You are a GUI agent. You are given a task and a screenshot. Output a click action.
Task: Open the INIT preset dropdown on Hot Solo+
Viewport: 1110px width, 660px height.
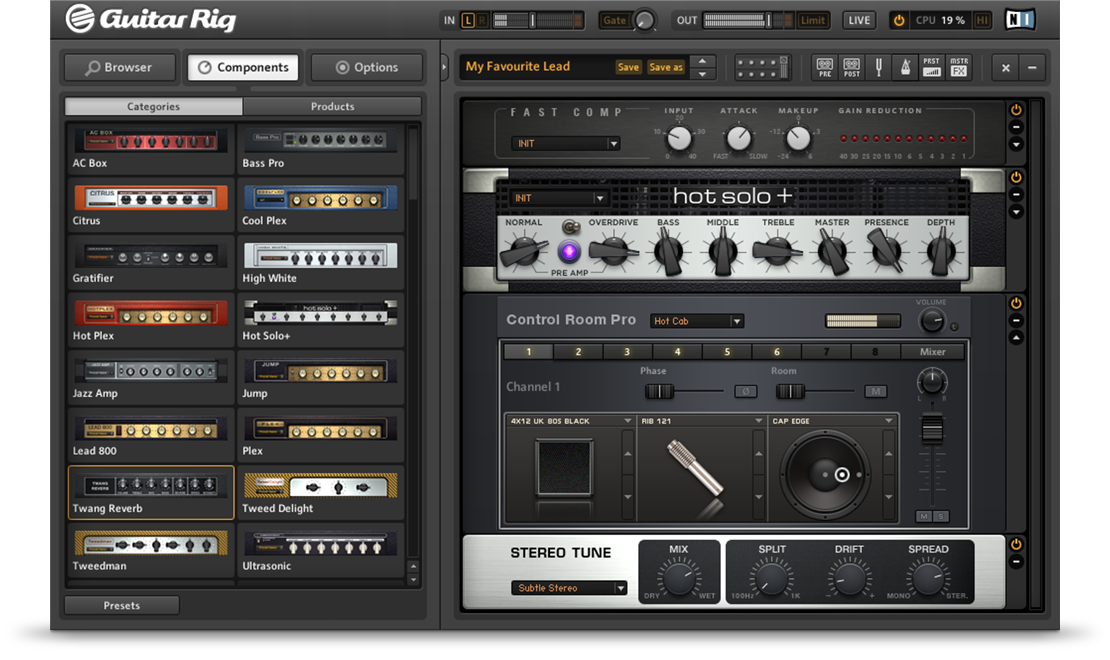point(558,198)
